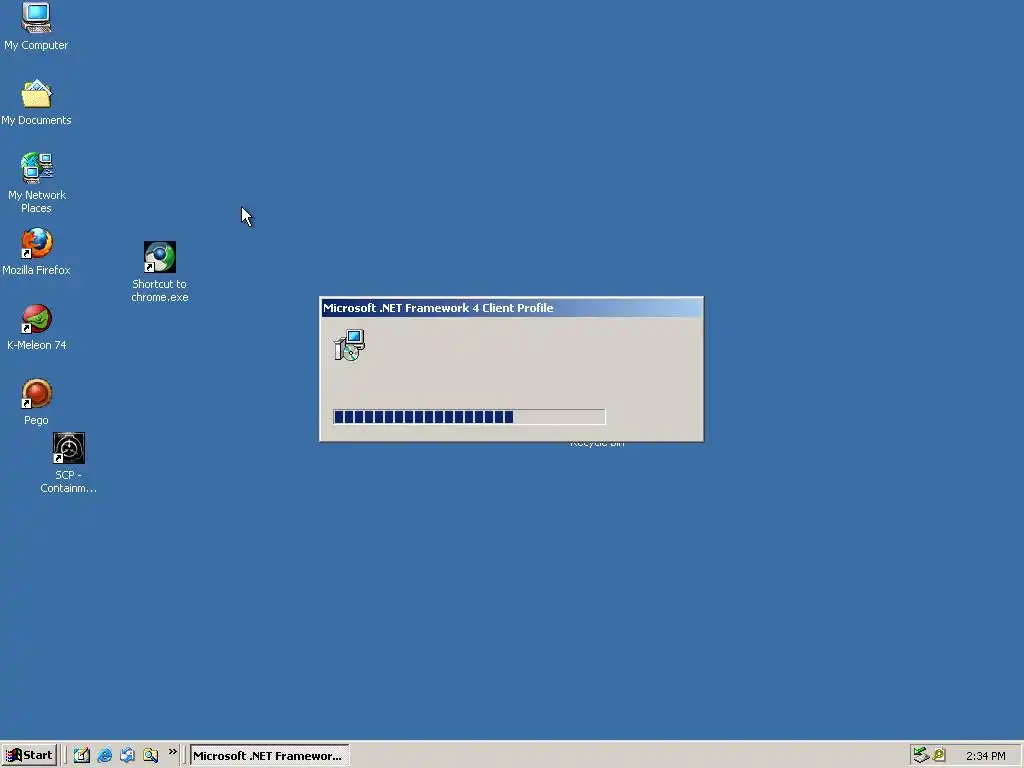
Task: Select the SCP - Containment shortcut icon
Action: coord(69,462)
